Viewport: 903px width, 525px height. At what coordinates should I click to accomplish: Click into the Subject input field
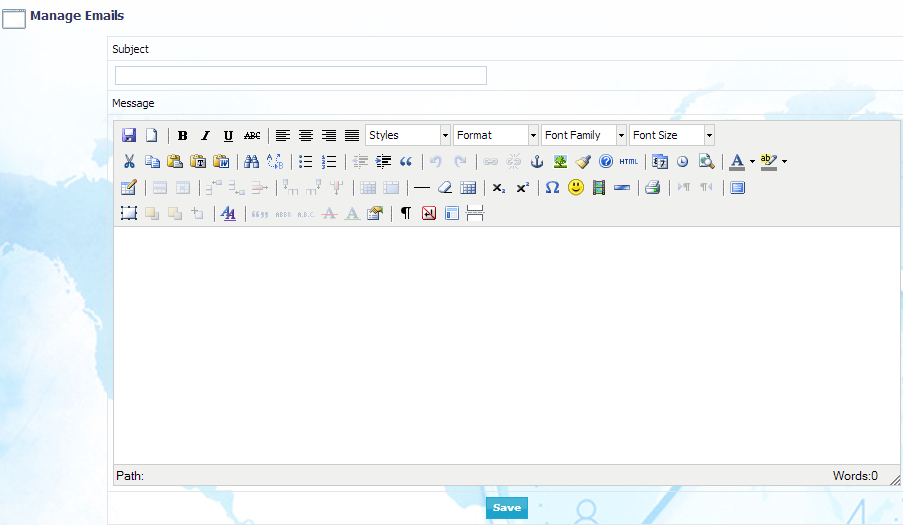click(x=301, y=75)
